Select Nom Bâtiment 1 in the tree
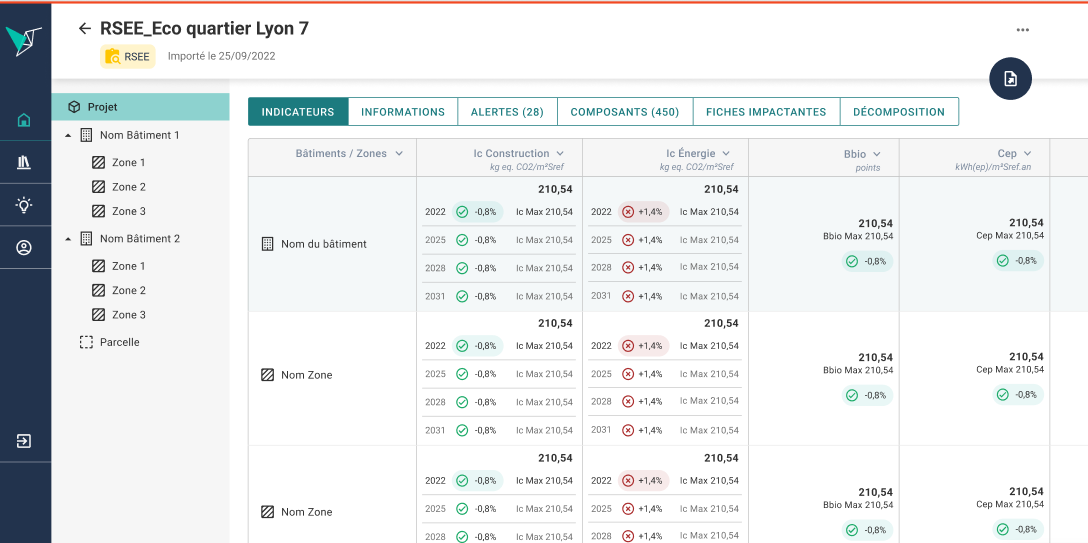The image size is (1088, 543). point(139,135)
